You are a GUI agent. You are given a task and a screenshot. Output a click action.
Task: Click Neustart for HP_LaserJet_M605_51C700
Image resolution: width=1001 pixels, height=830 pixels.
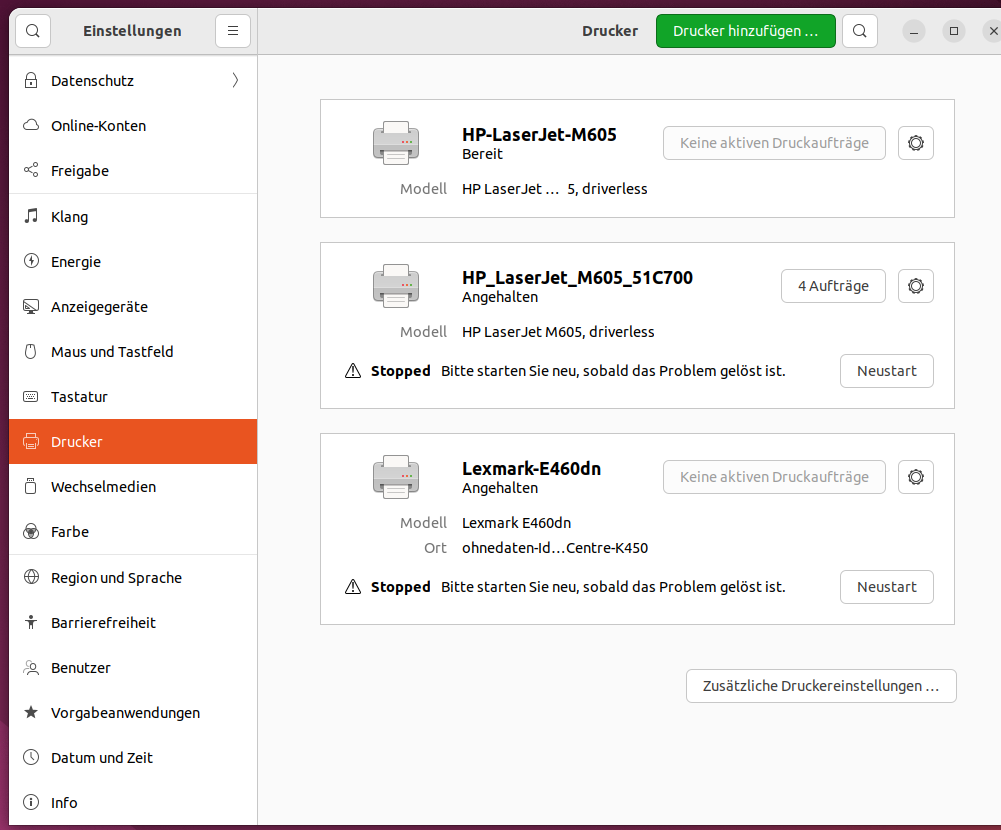pyautogui.click(x=887, y=371)
